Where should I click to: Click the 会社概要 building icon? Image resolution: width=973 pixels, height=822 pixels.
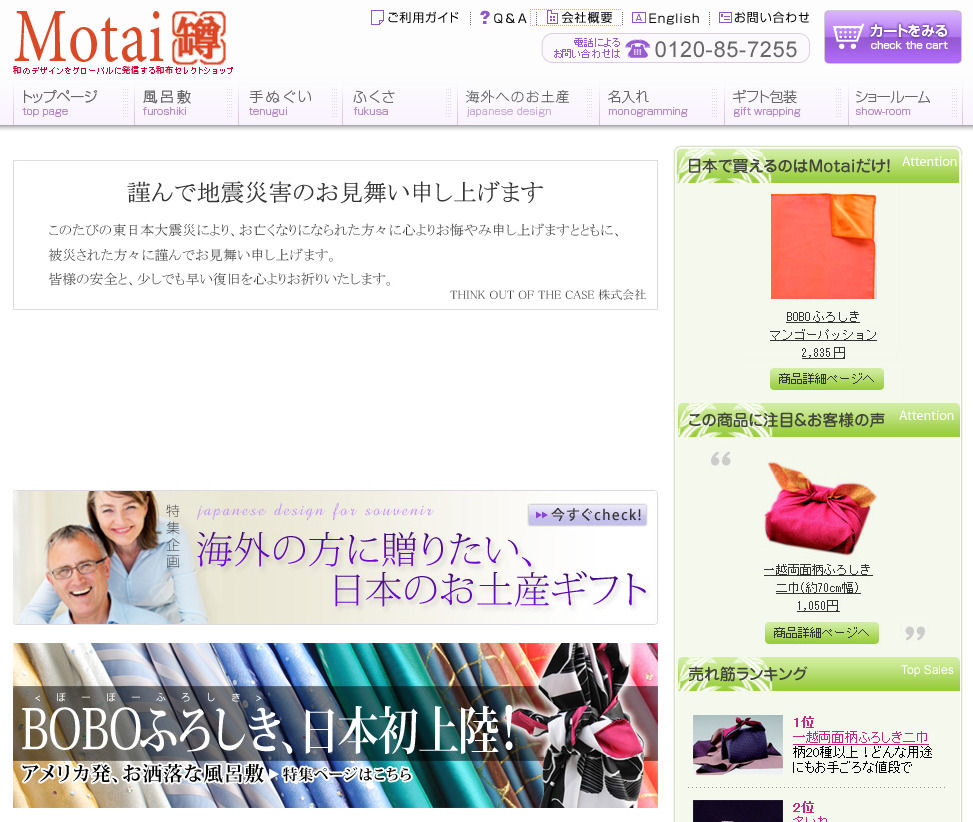tap(552, 17)
